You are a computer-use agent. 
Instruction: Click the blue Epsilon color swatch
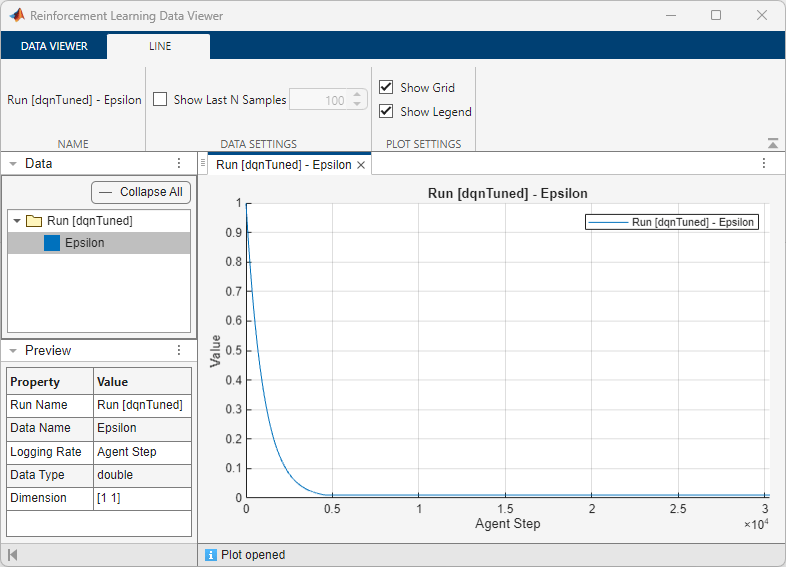(52, 243)
